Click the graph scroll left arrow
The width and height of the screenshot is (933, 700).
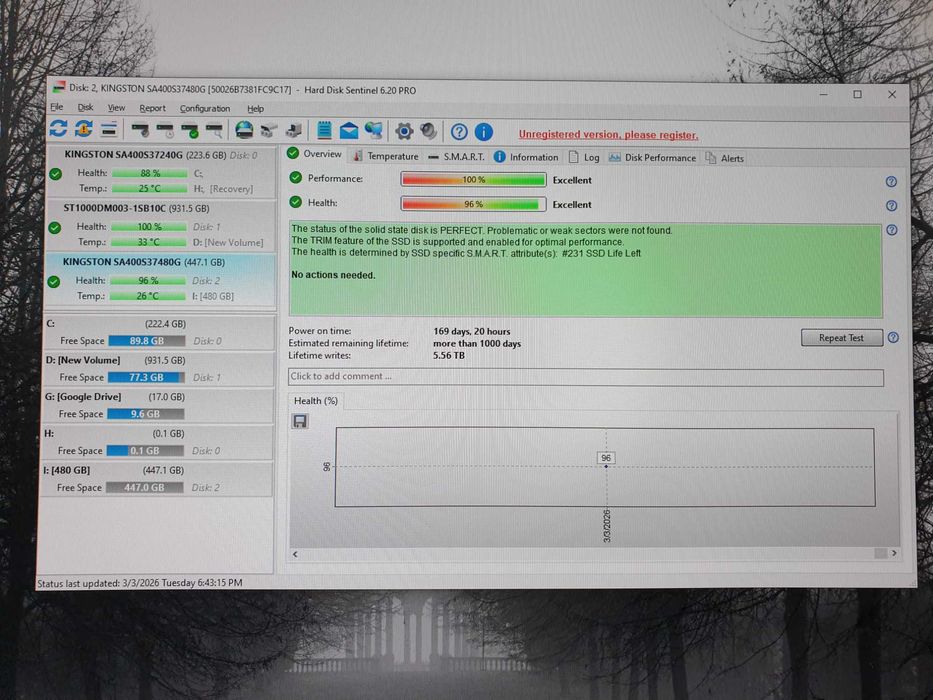[x=296, y=554]
